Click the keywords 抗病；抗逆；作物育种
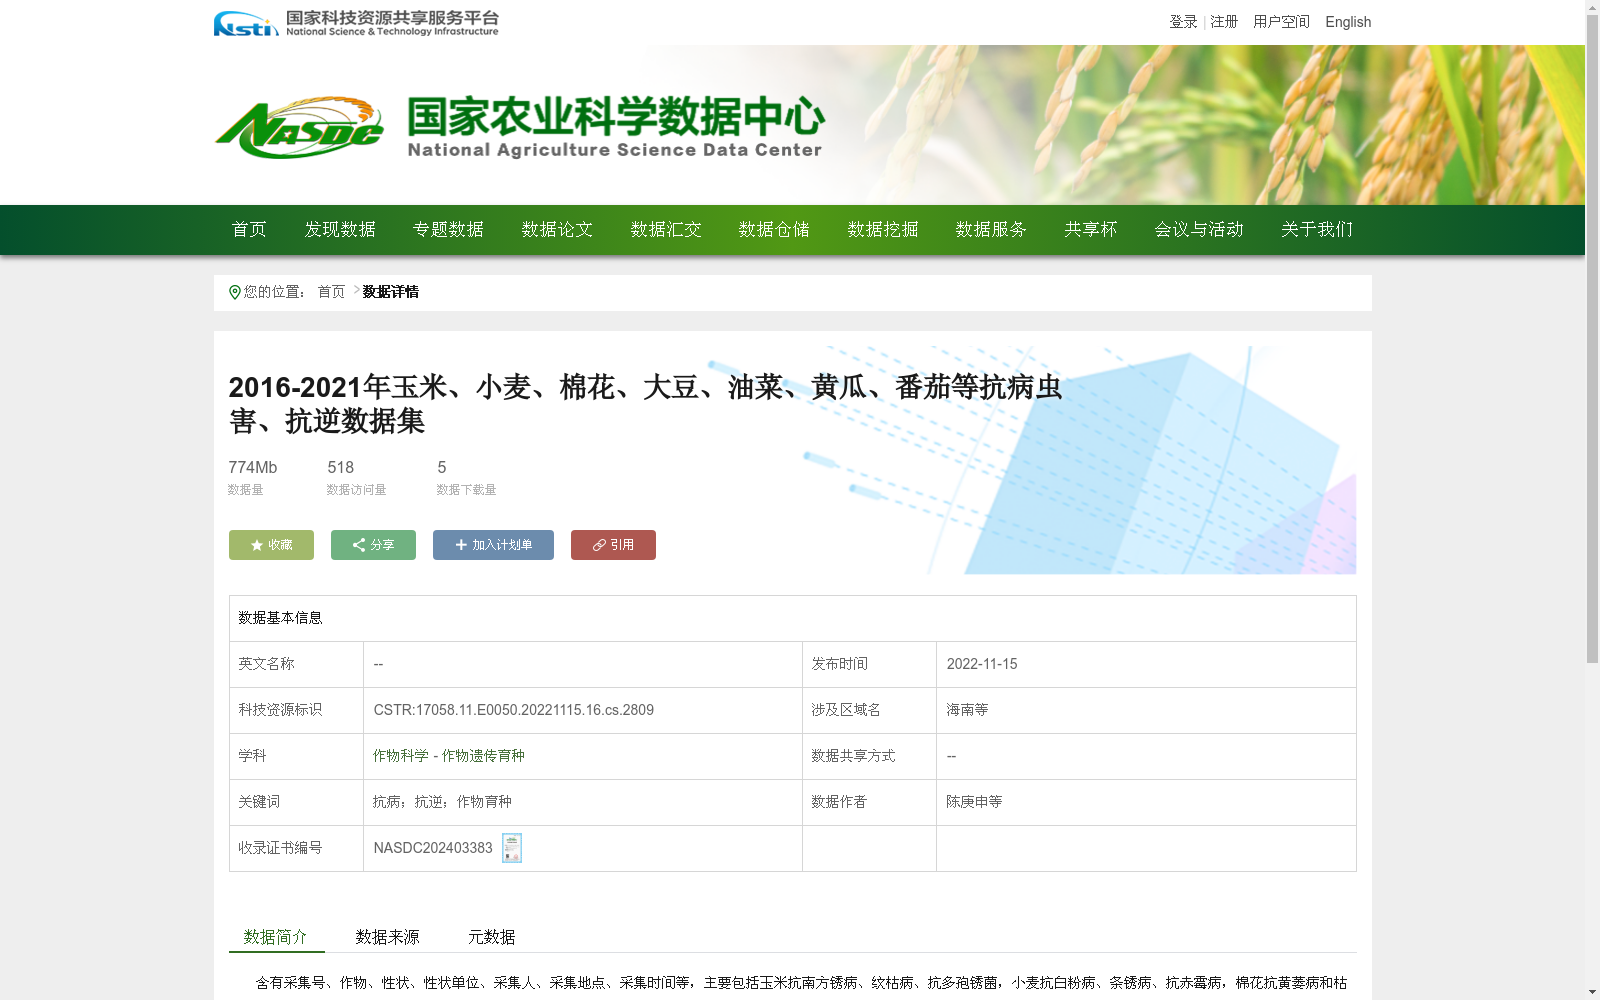Image resolution: width=1600 pixels, height=1000 pixels. pos(442,802)
